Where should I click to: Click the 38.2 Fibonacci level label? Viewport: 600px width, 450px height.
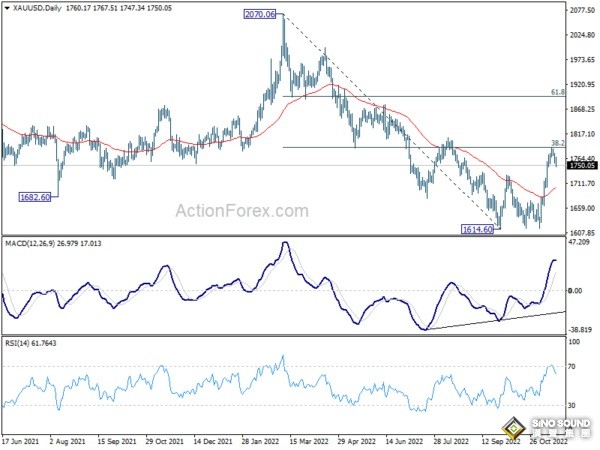tap(560, 143)
